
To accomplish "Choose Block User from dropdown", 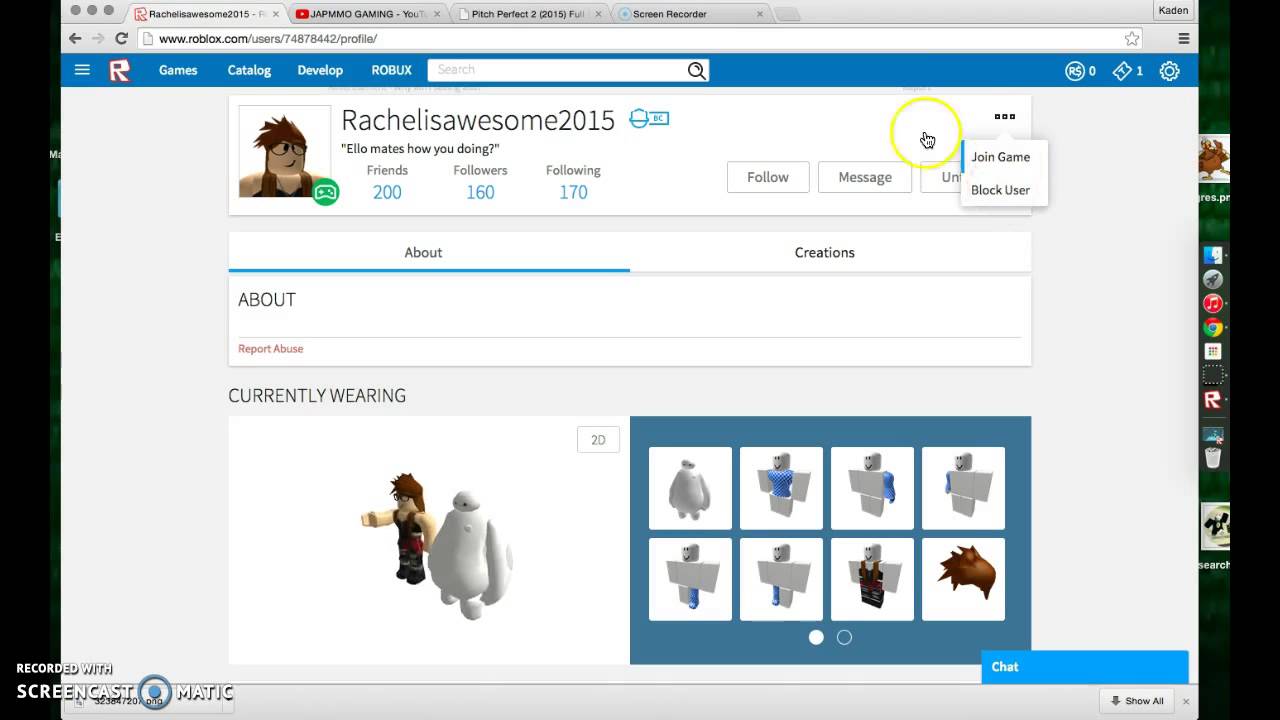I will (1000, 190).
